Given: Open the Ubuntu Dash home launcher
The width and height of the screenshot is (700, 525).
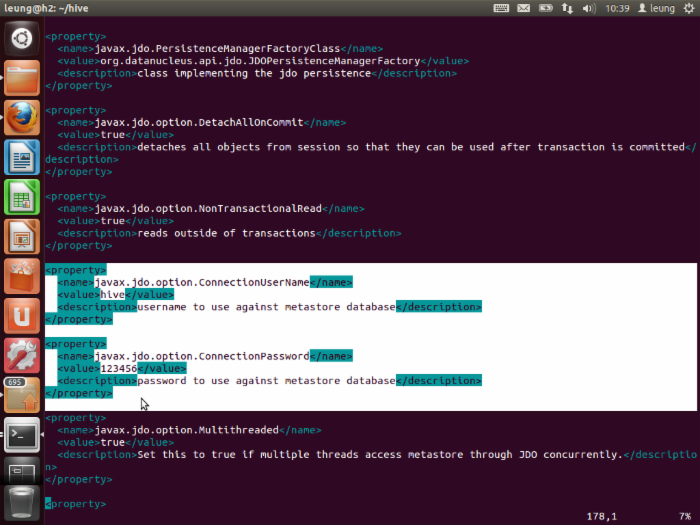Looking at the screenshot, I should (x=21, y=38).
